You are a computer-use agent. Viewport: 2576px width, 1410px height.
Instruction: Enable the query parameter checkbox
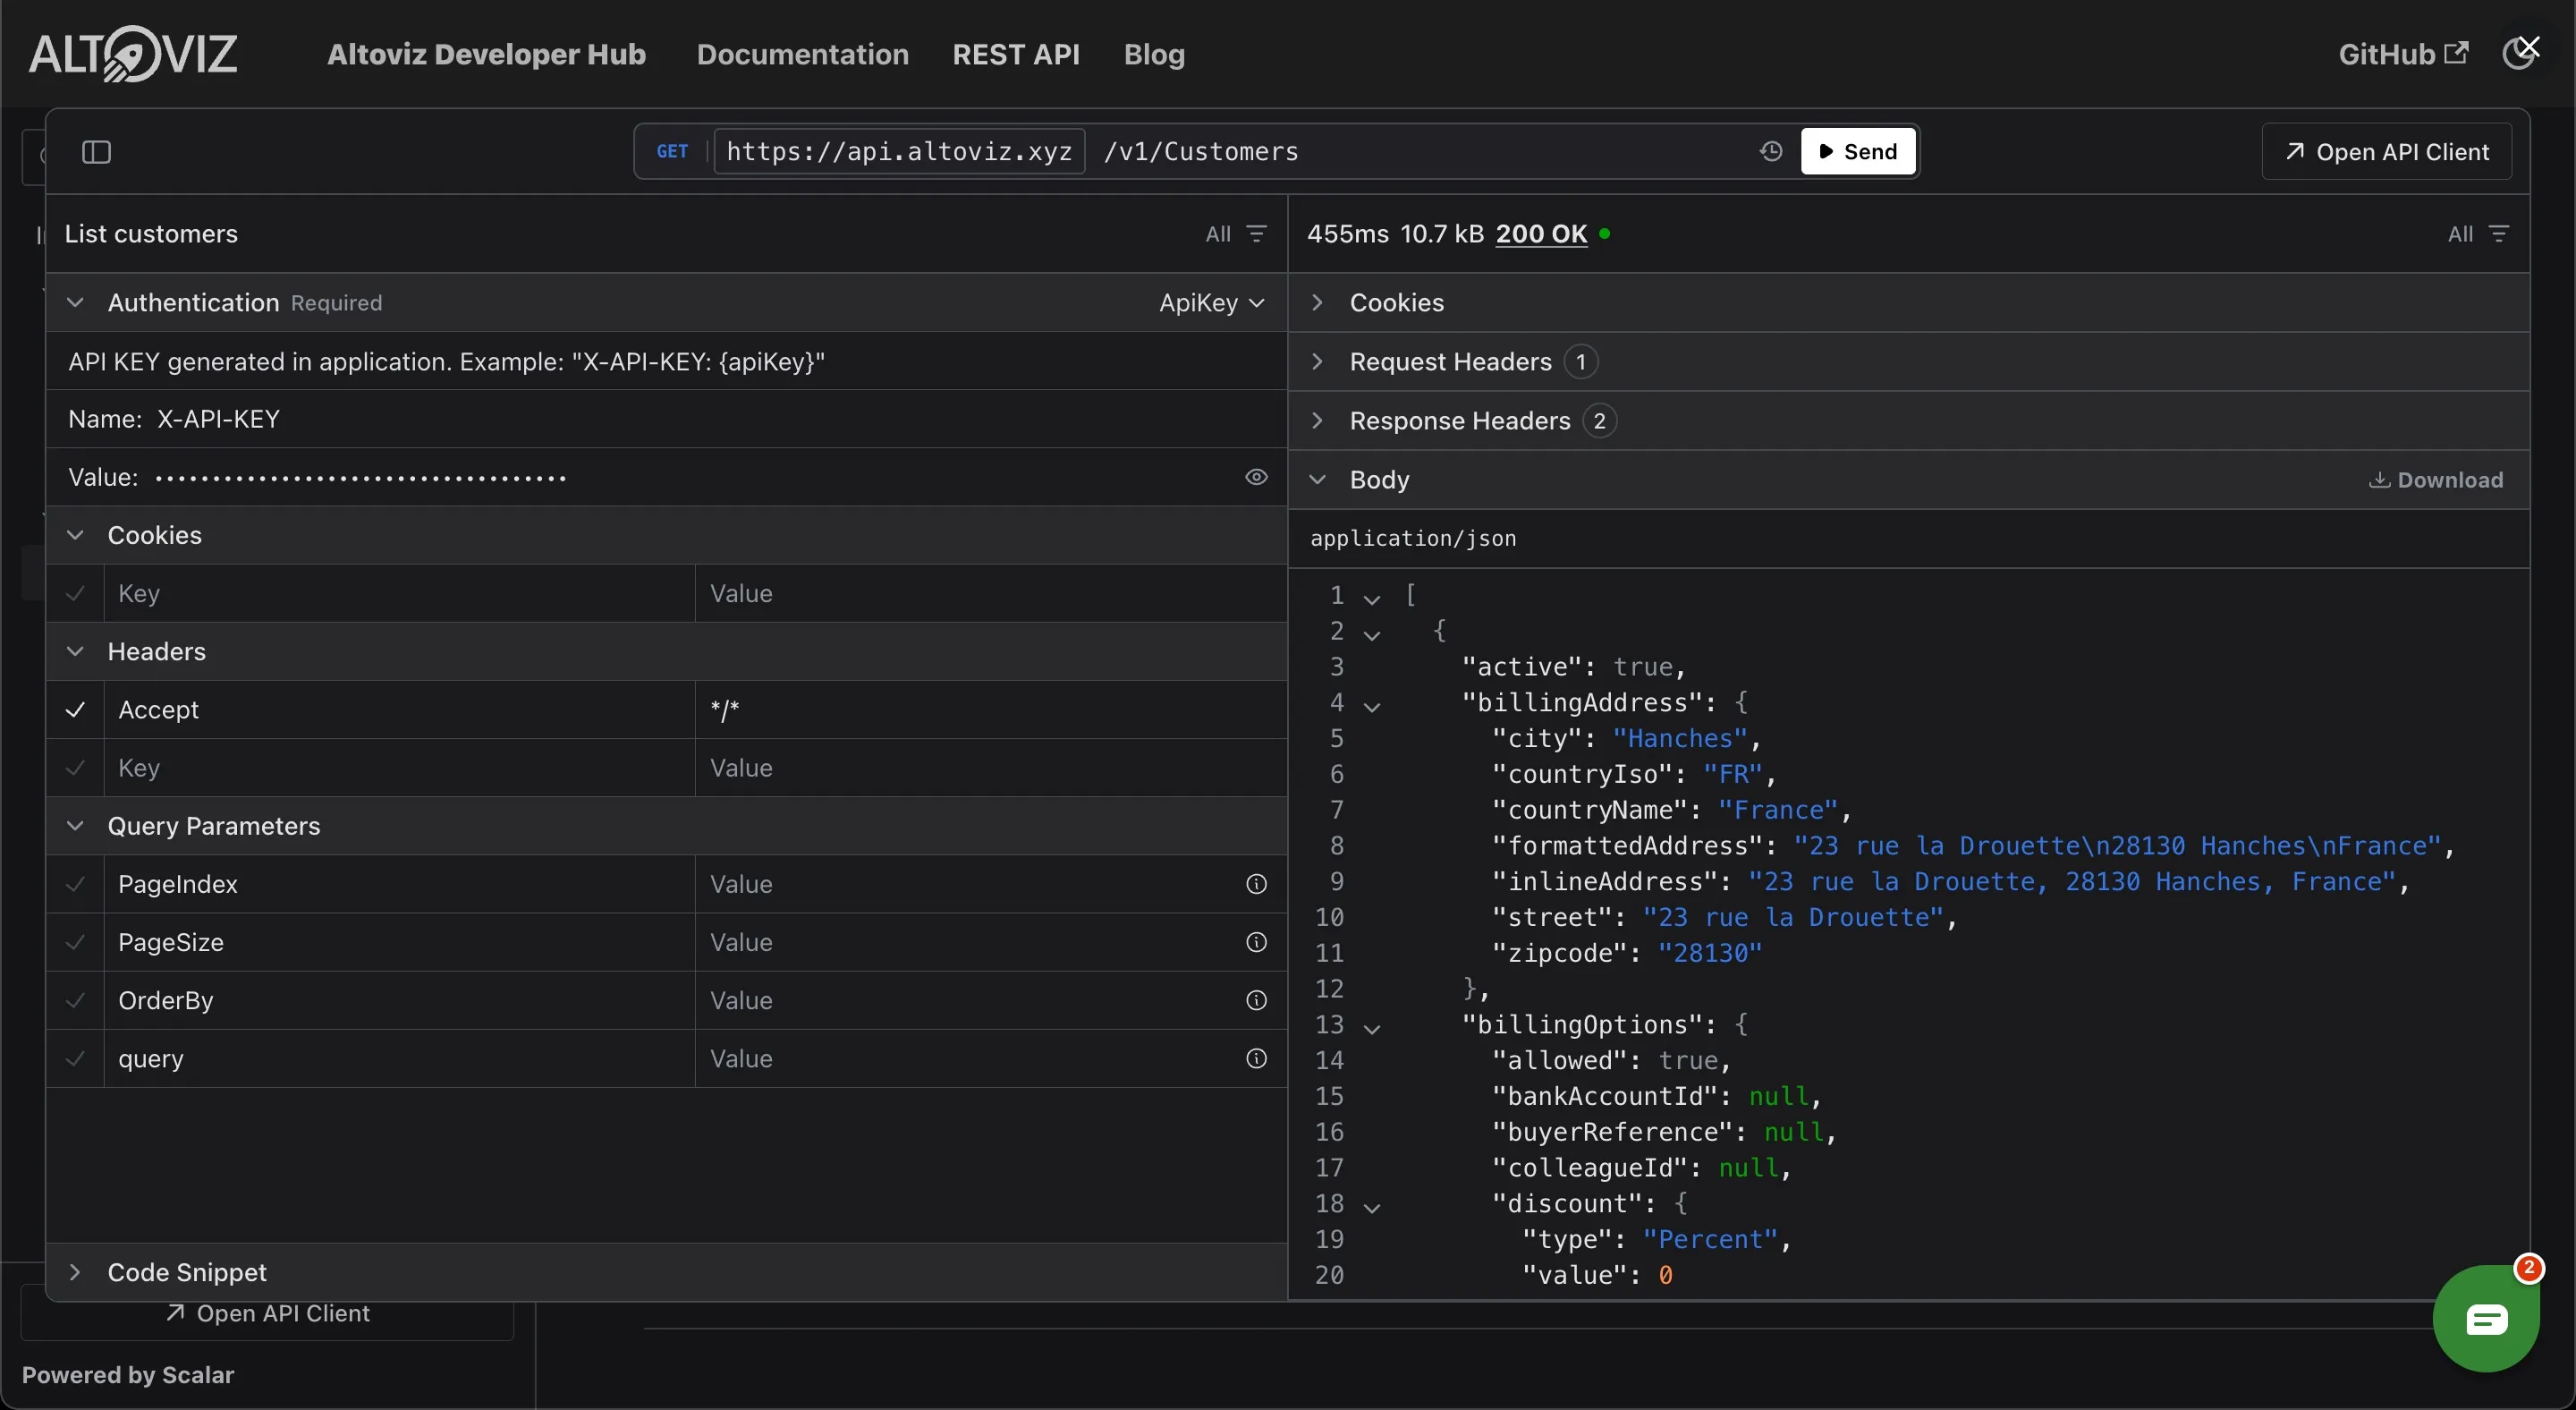tap(75, 1058)
